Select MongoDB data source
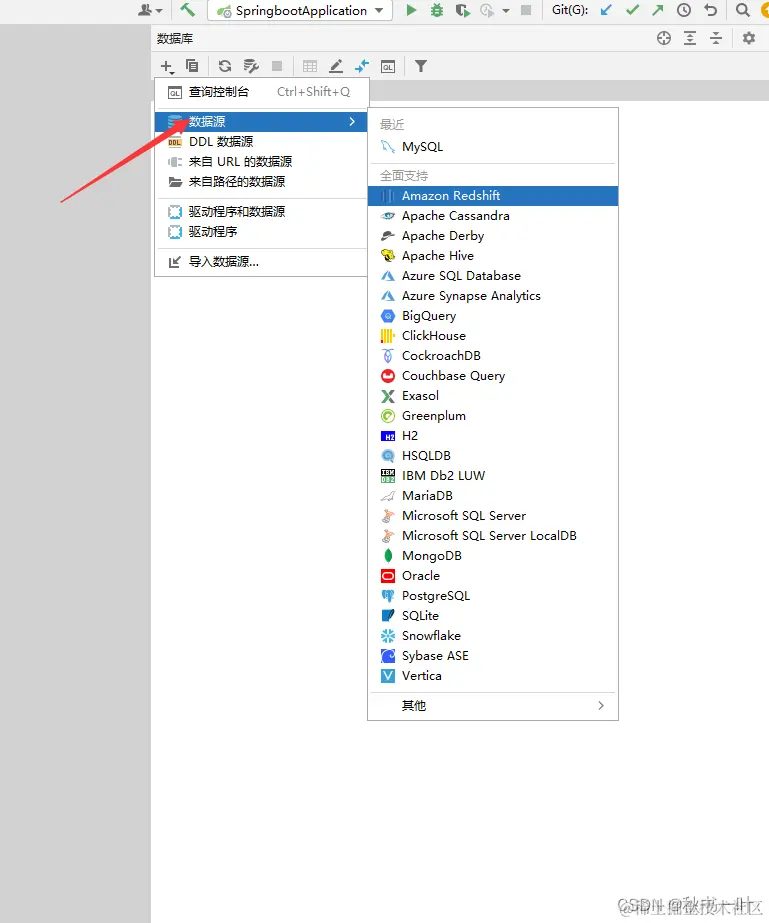769x923 pixels. (493, 556)
